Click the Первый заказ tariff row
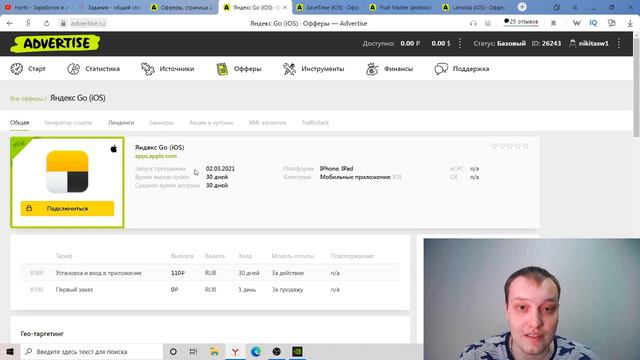Viewport: 640px width, 360px height. (x=210, y=289)
